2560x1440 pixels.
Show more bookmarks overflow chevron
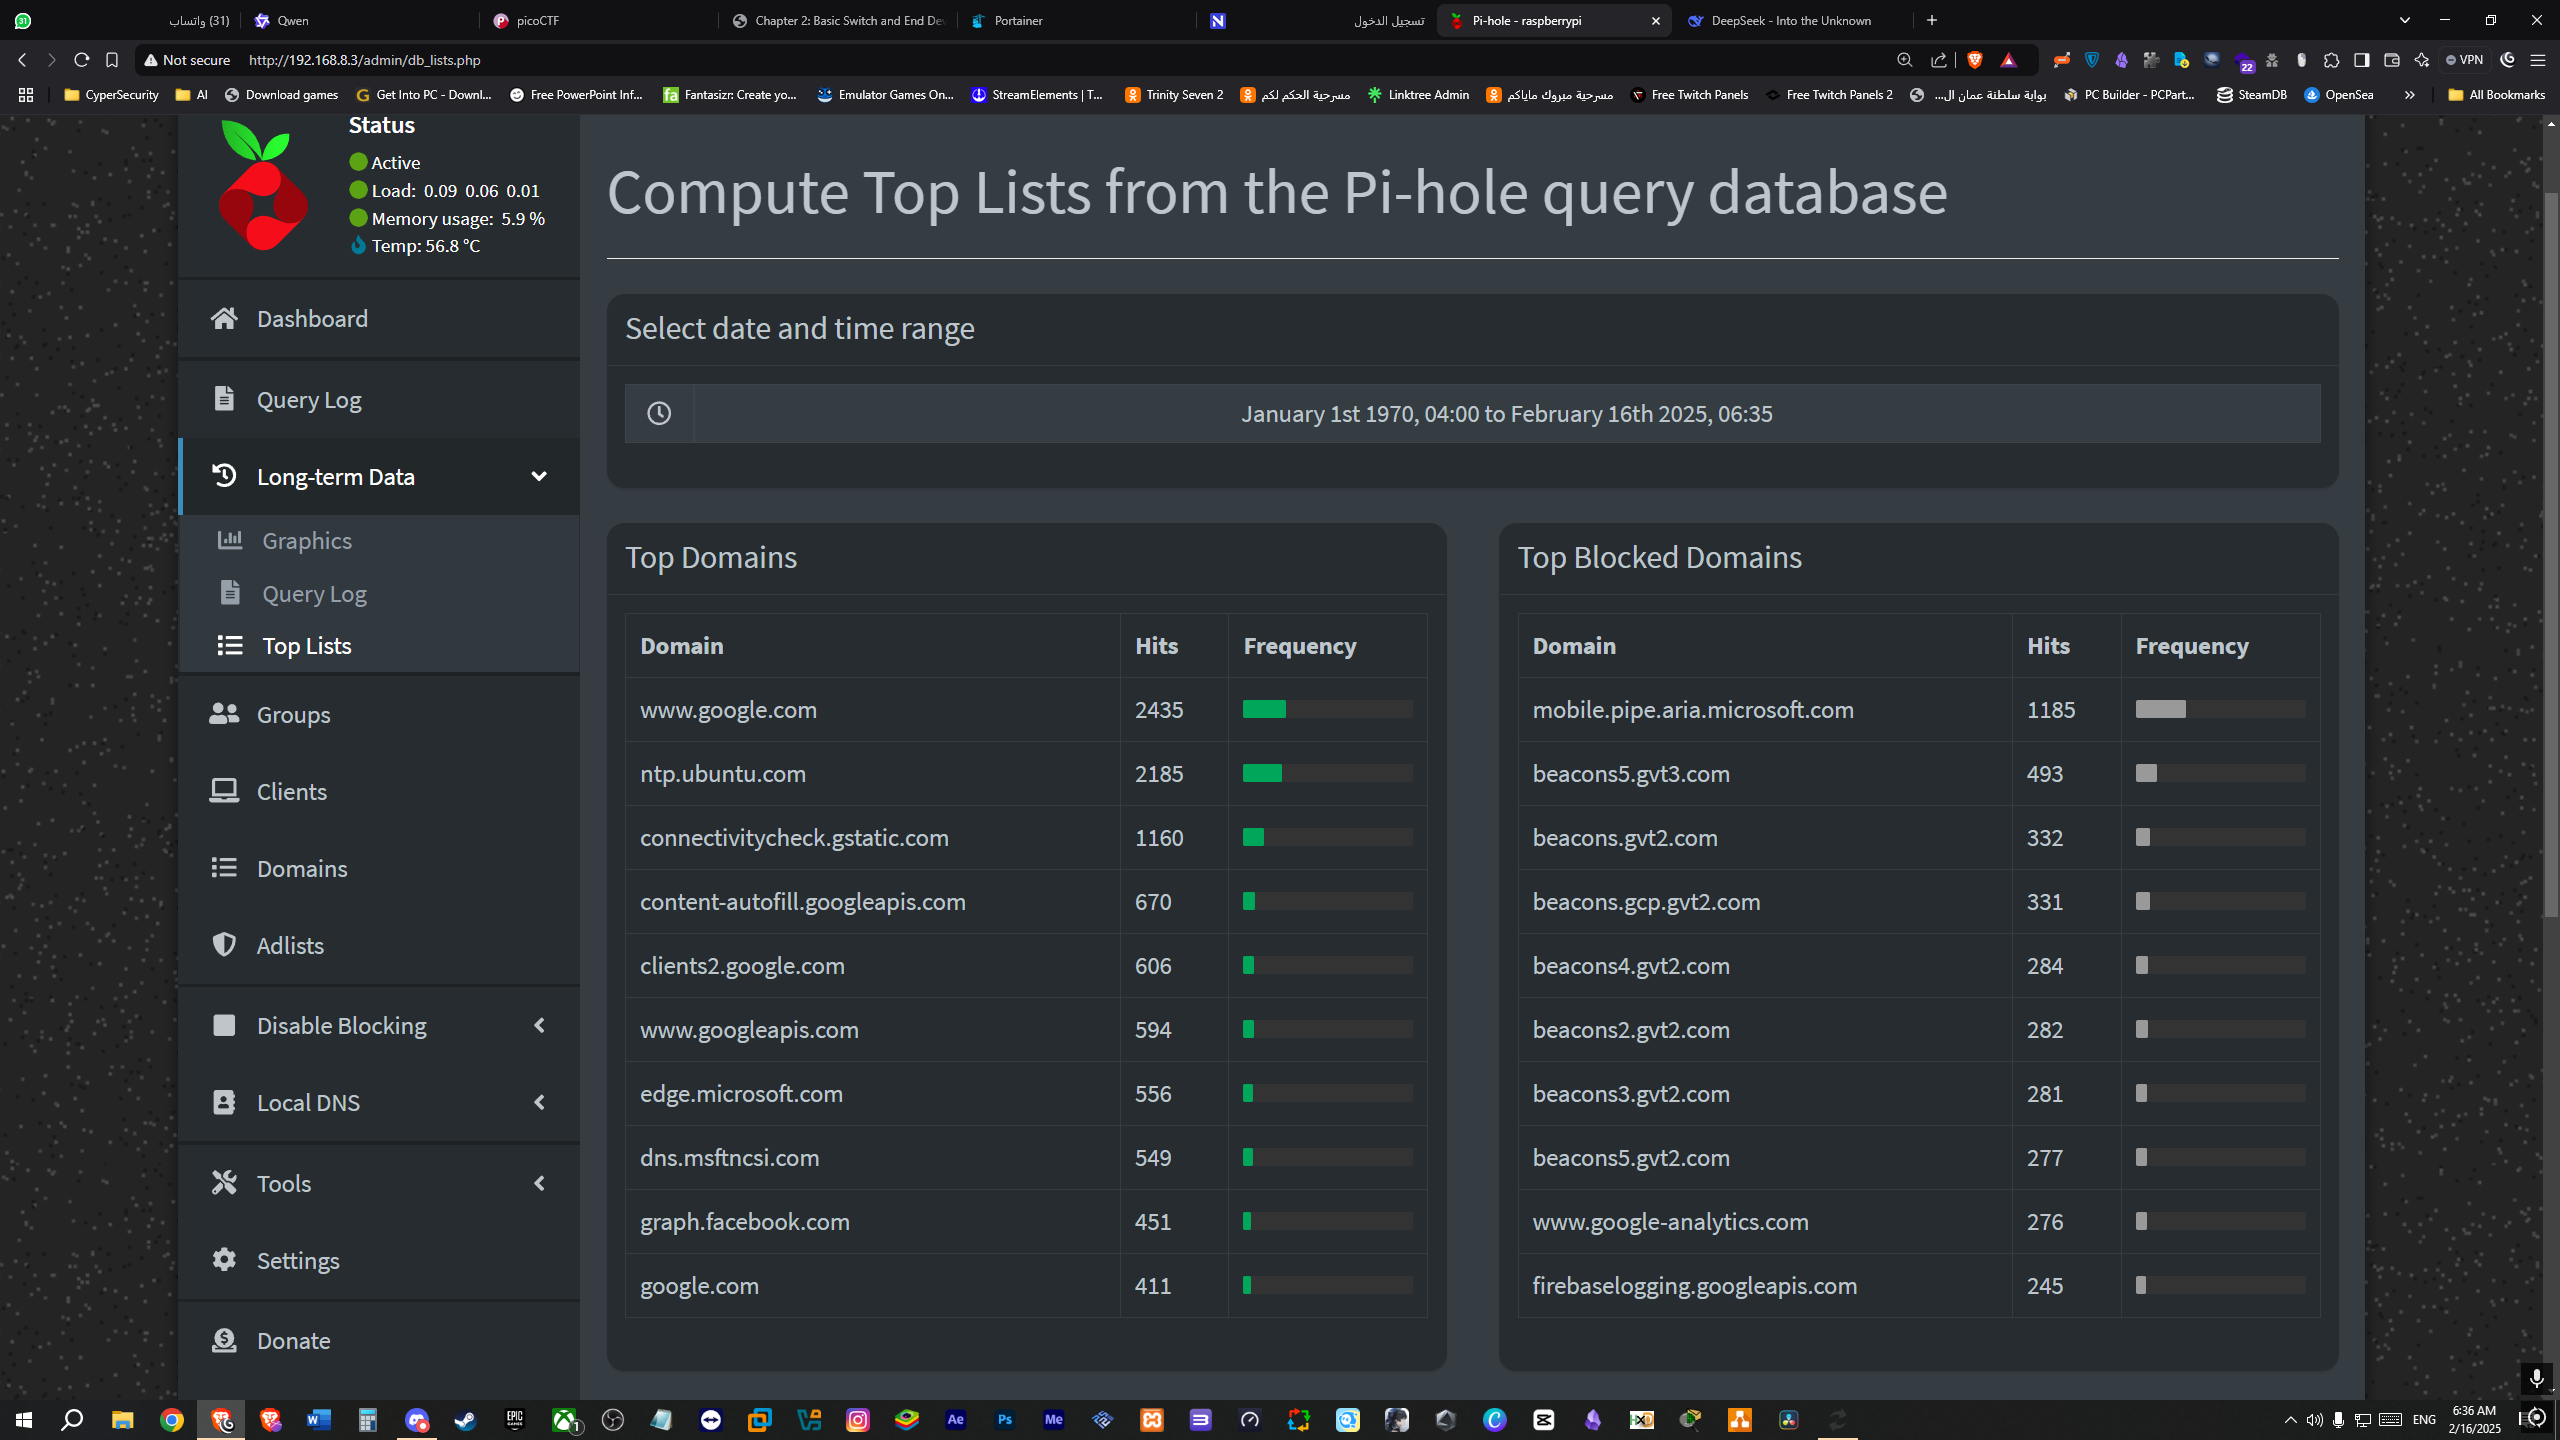point(2409,95)
